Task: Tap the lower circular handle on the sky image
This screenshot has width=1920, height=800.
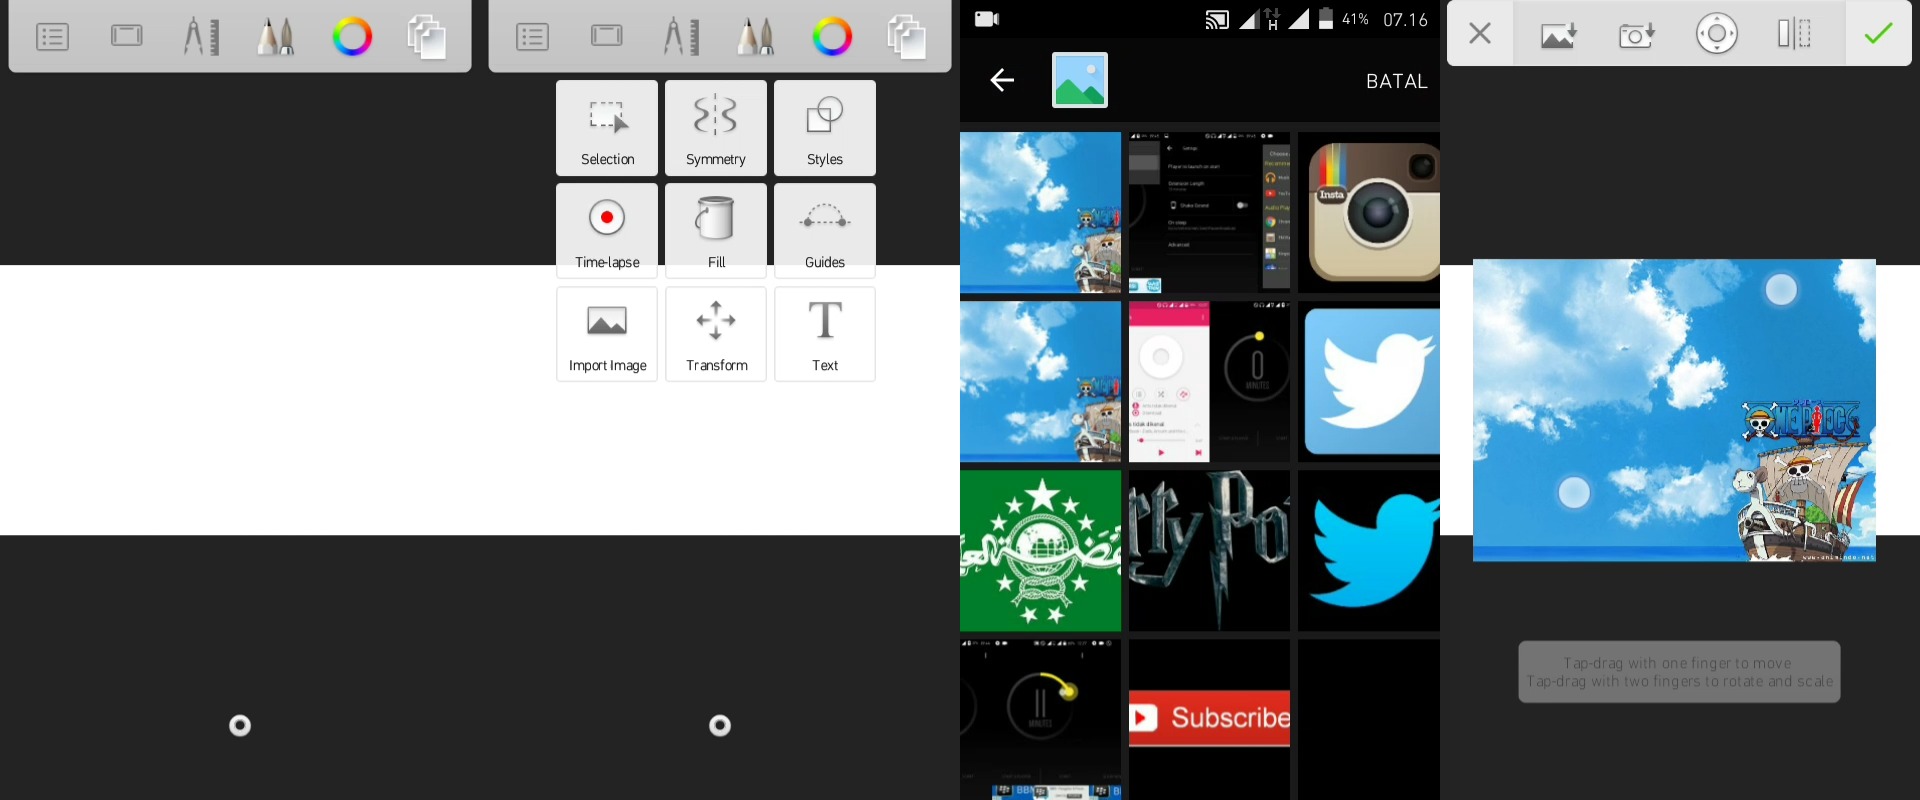Action: coord(1574,492)
